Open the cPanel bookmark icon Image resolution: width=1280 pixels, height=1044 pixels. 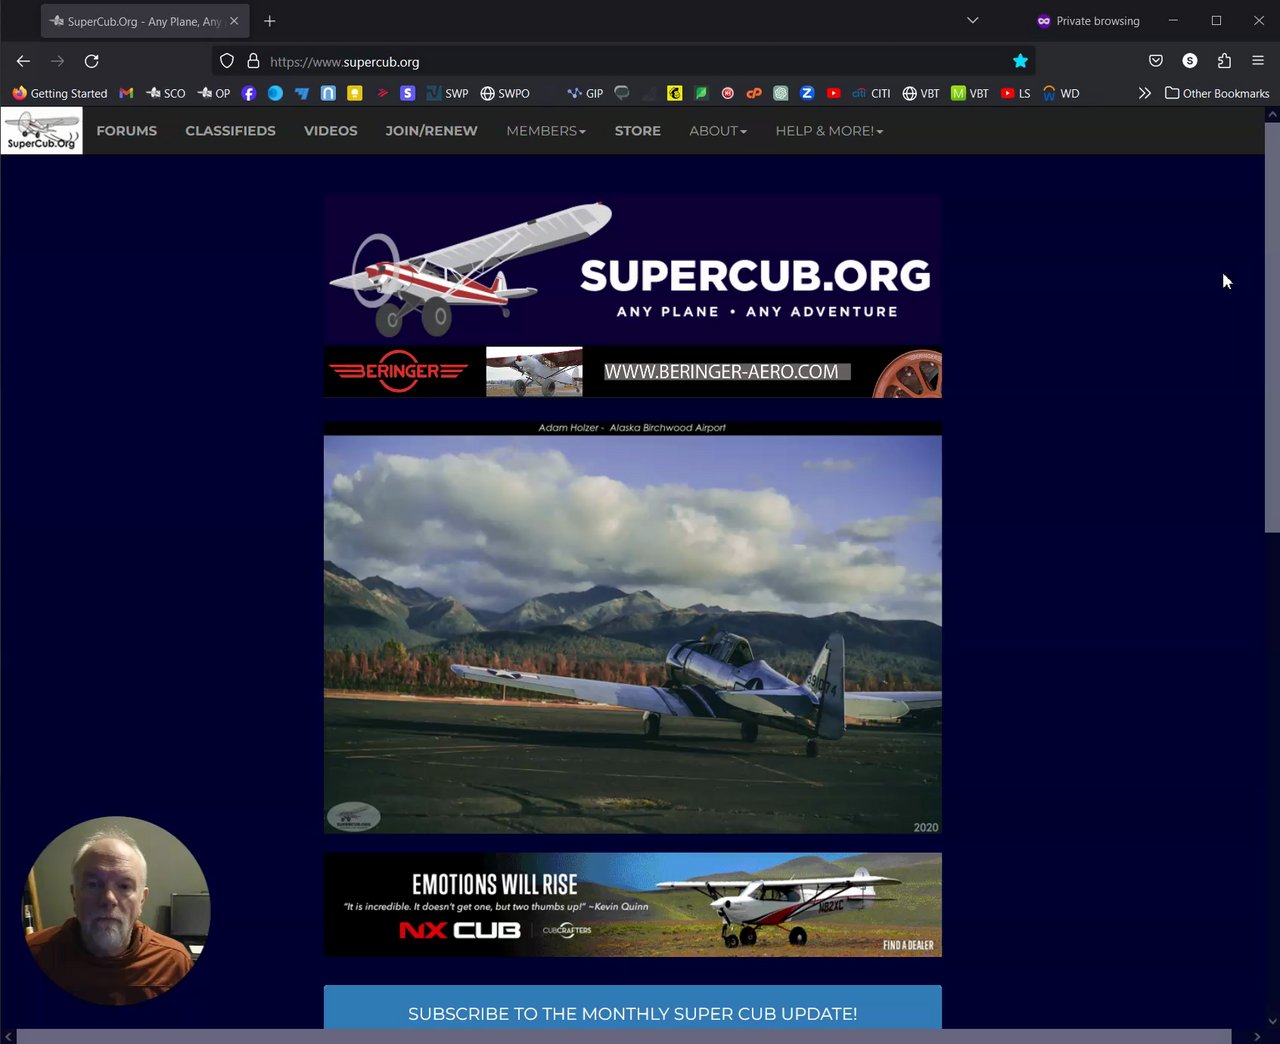754,93
